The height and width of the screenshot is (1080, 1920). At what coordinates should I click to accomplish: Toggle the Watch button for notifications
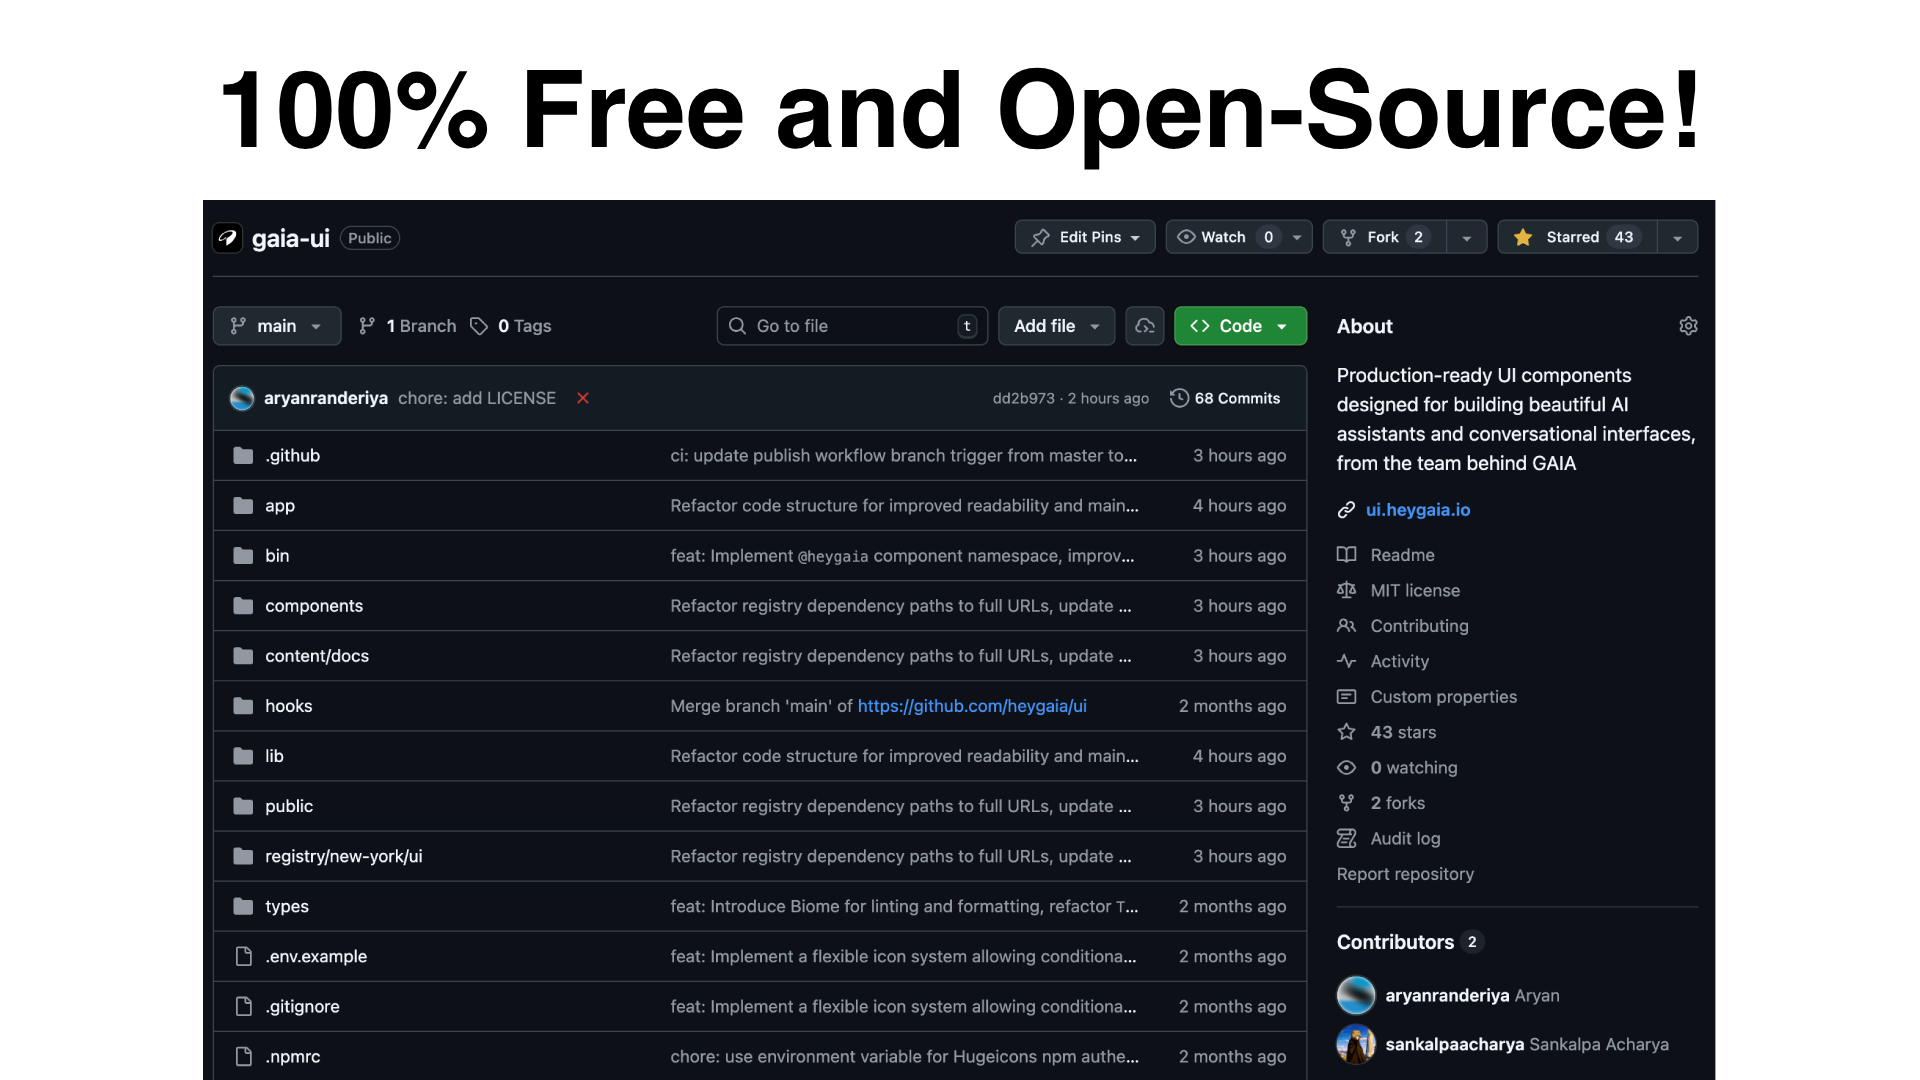(1224, 237)
